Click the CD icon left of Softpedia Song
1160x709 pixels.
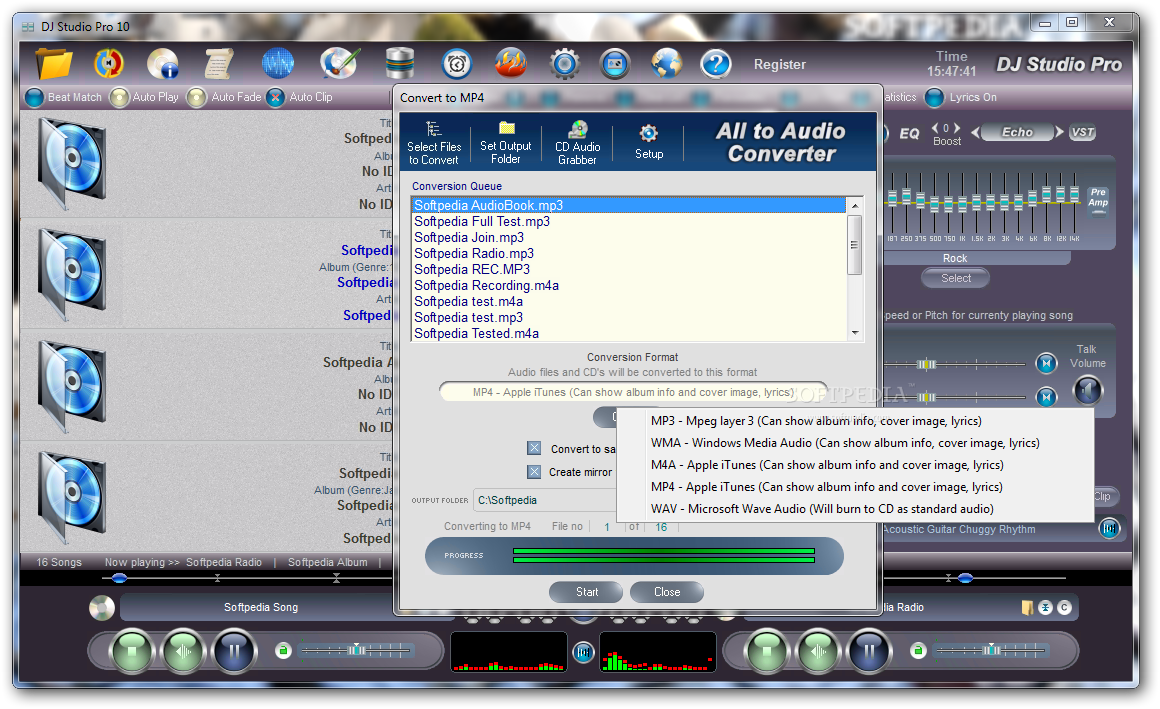click(x=102, y=608)
